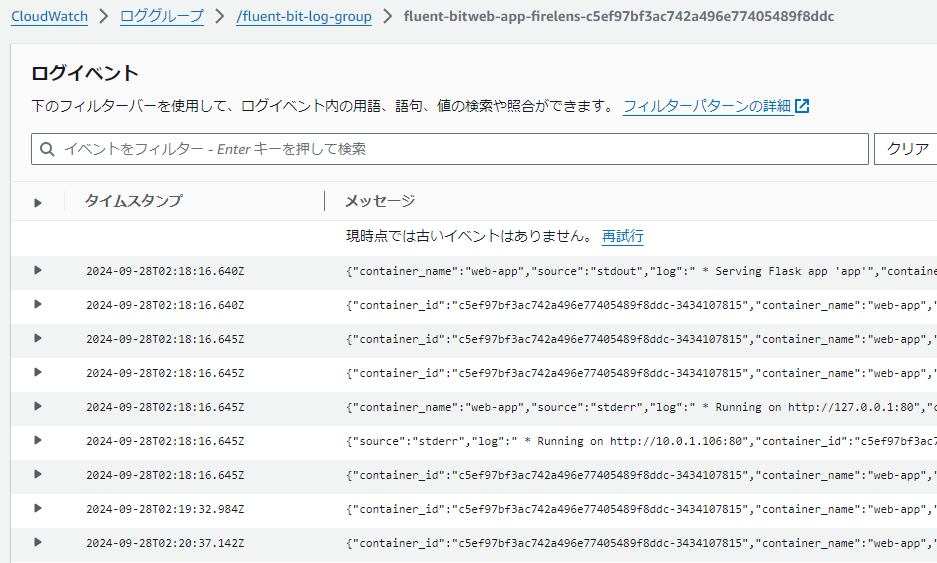The height and width of the screenshot is (563, 937).
Task: Focus the イベントをフィルター search field
Action: click(x=449, y=149)
